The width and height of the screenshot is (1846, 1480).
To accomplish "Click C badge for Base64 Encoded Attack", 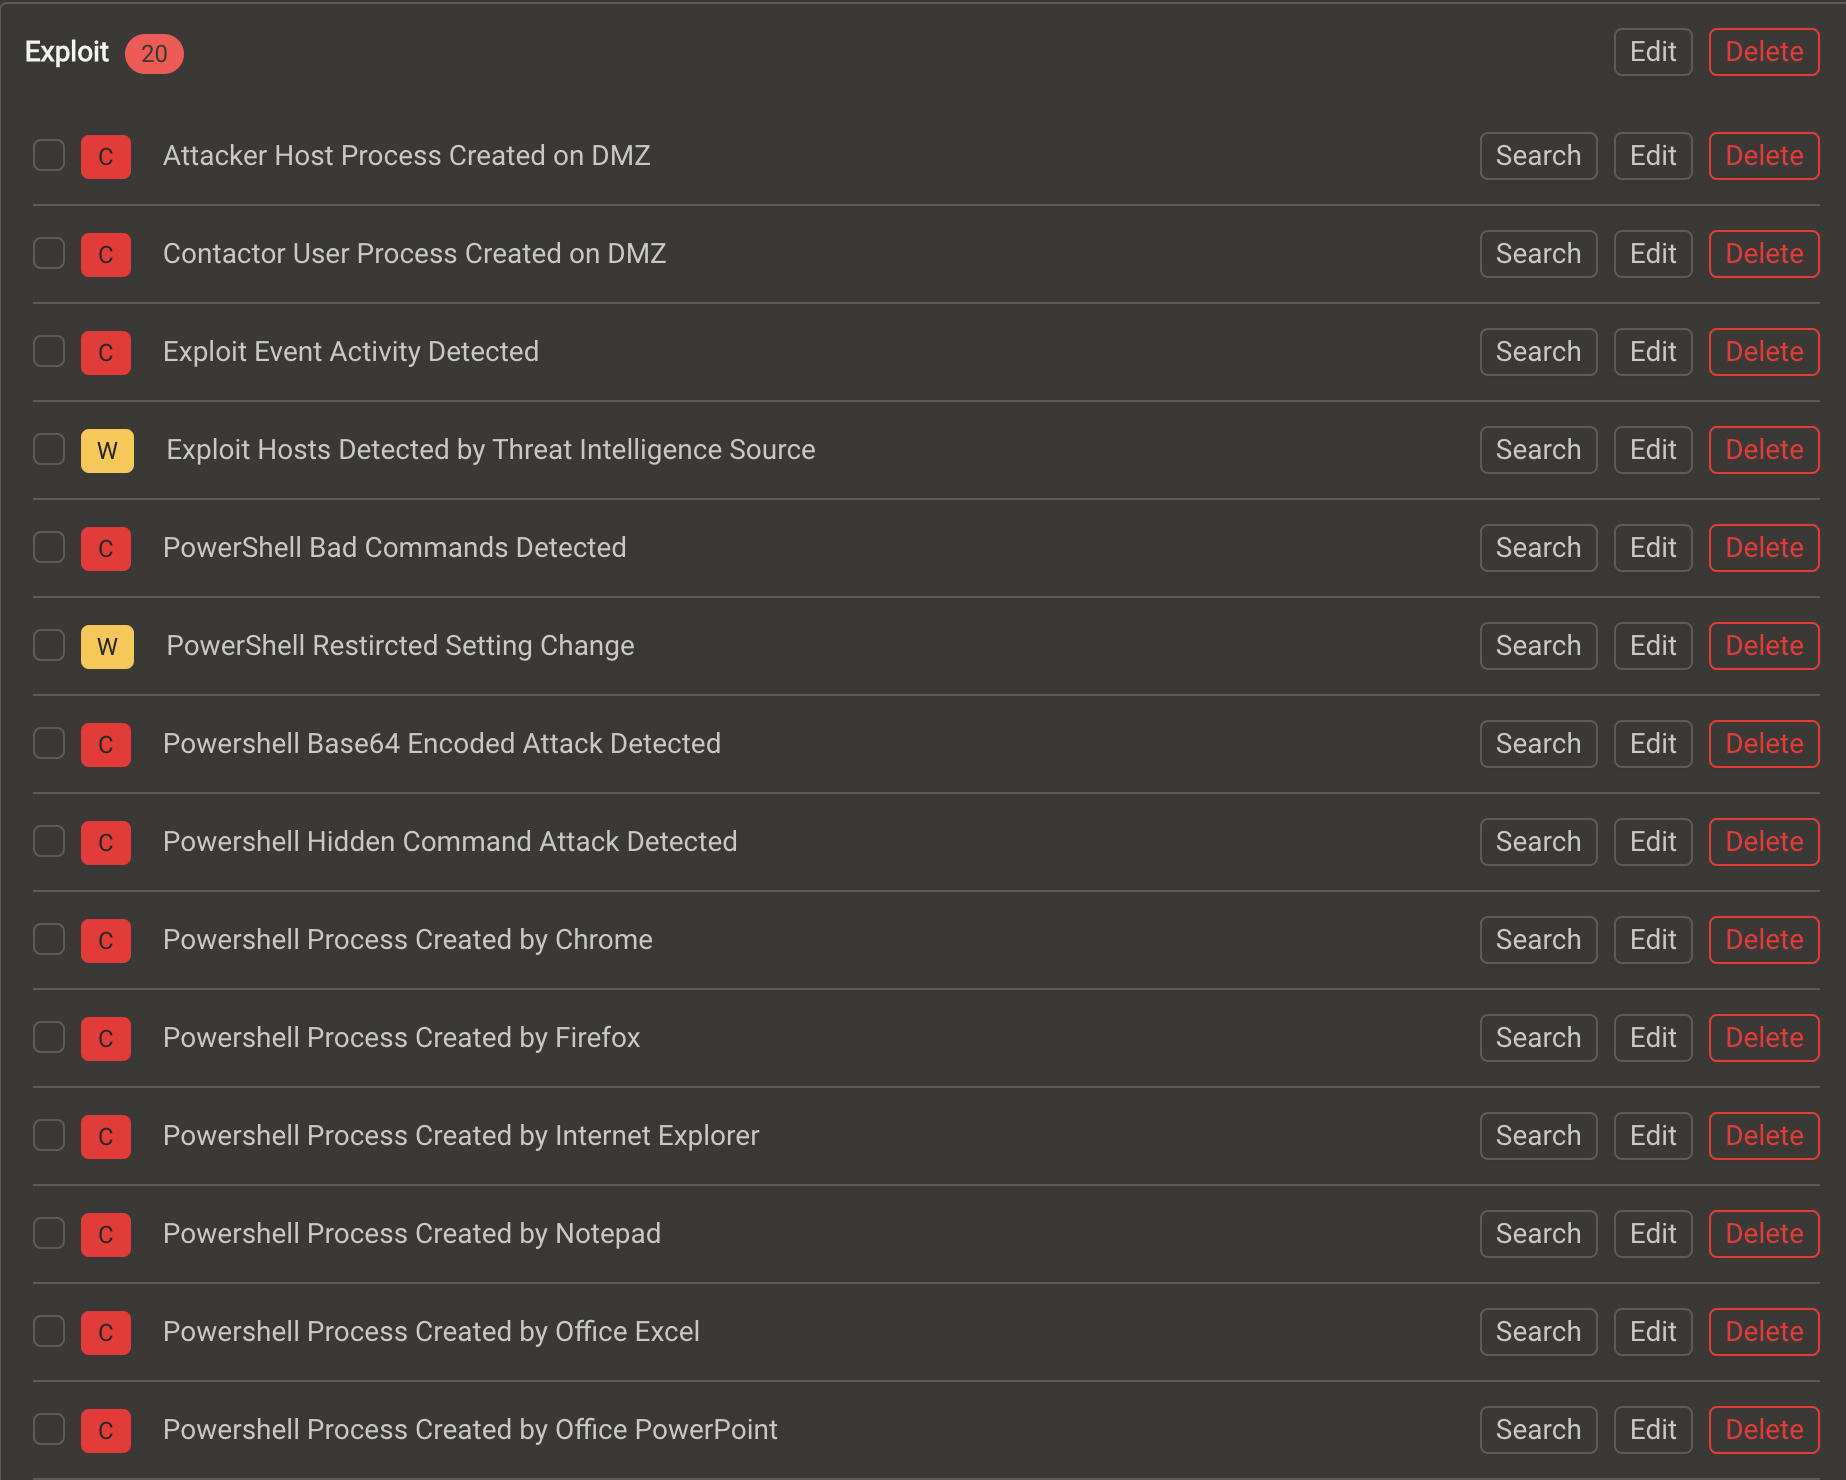I will coord(106,744).
